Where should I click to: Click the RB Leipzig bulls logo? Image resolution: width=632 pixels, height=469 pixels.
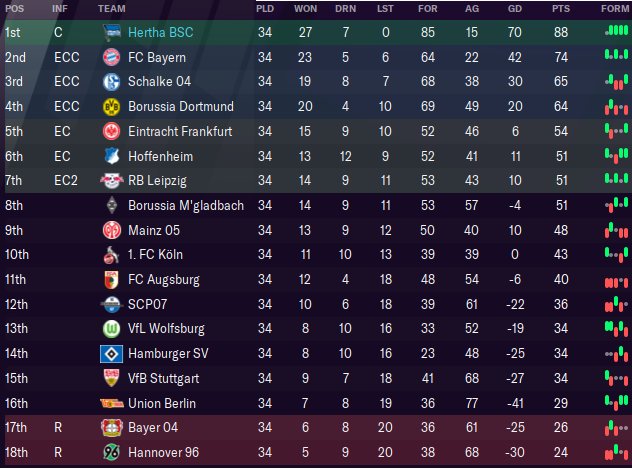tap(111, 181)
